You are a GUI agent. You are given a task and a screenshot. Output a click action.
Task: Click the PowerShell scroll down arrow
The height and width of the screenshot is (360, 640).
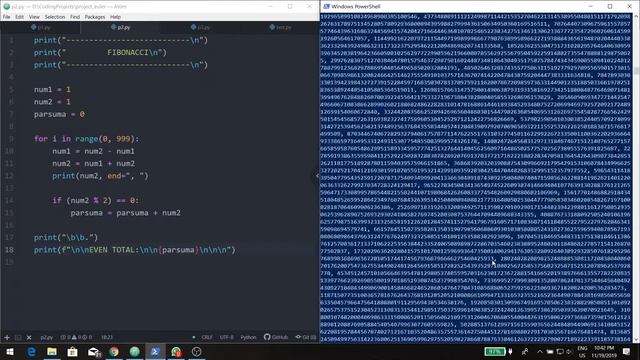click(636, 340)
